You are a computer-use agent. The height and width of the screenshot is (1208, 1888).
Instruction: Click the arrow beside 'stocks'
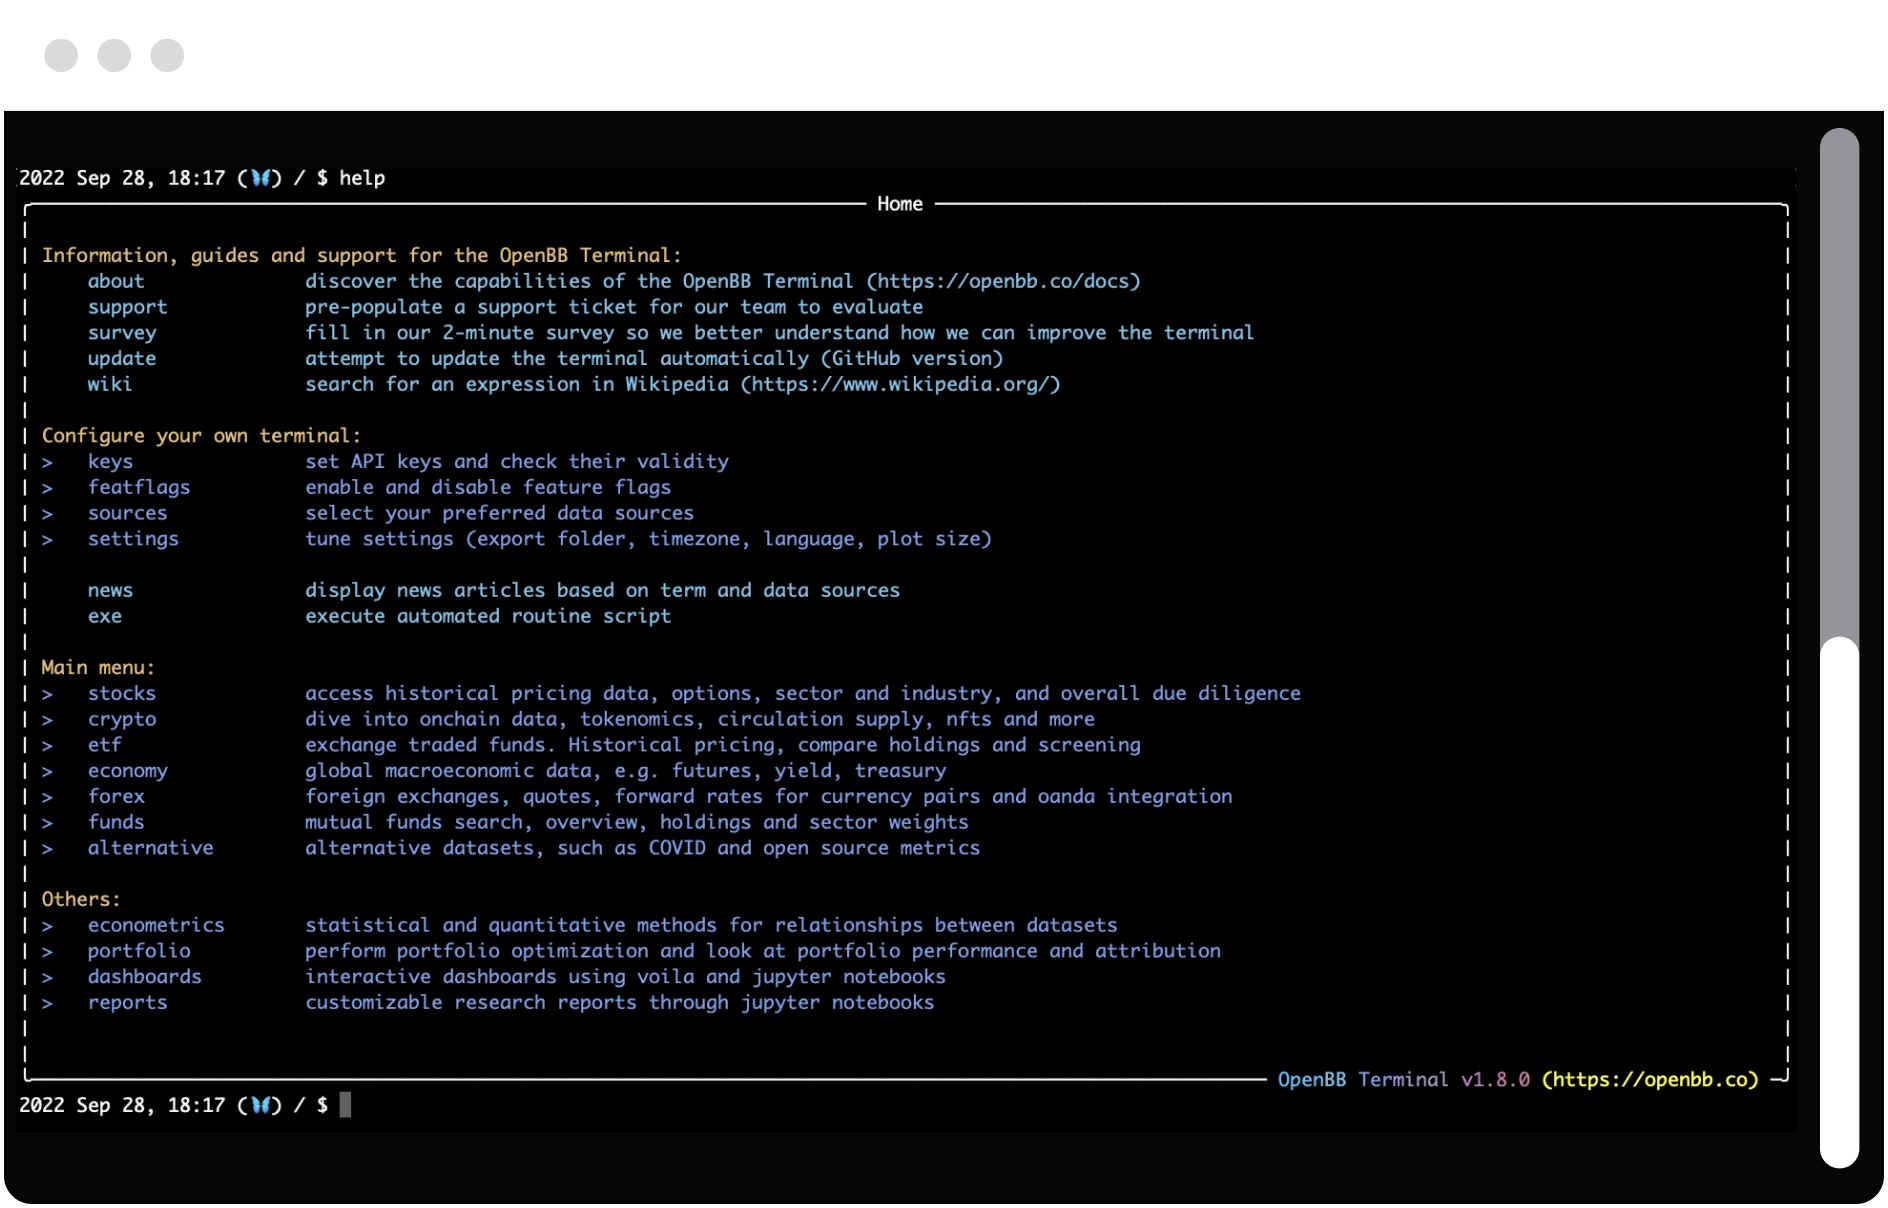[47, 694]
